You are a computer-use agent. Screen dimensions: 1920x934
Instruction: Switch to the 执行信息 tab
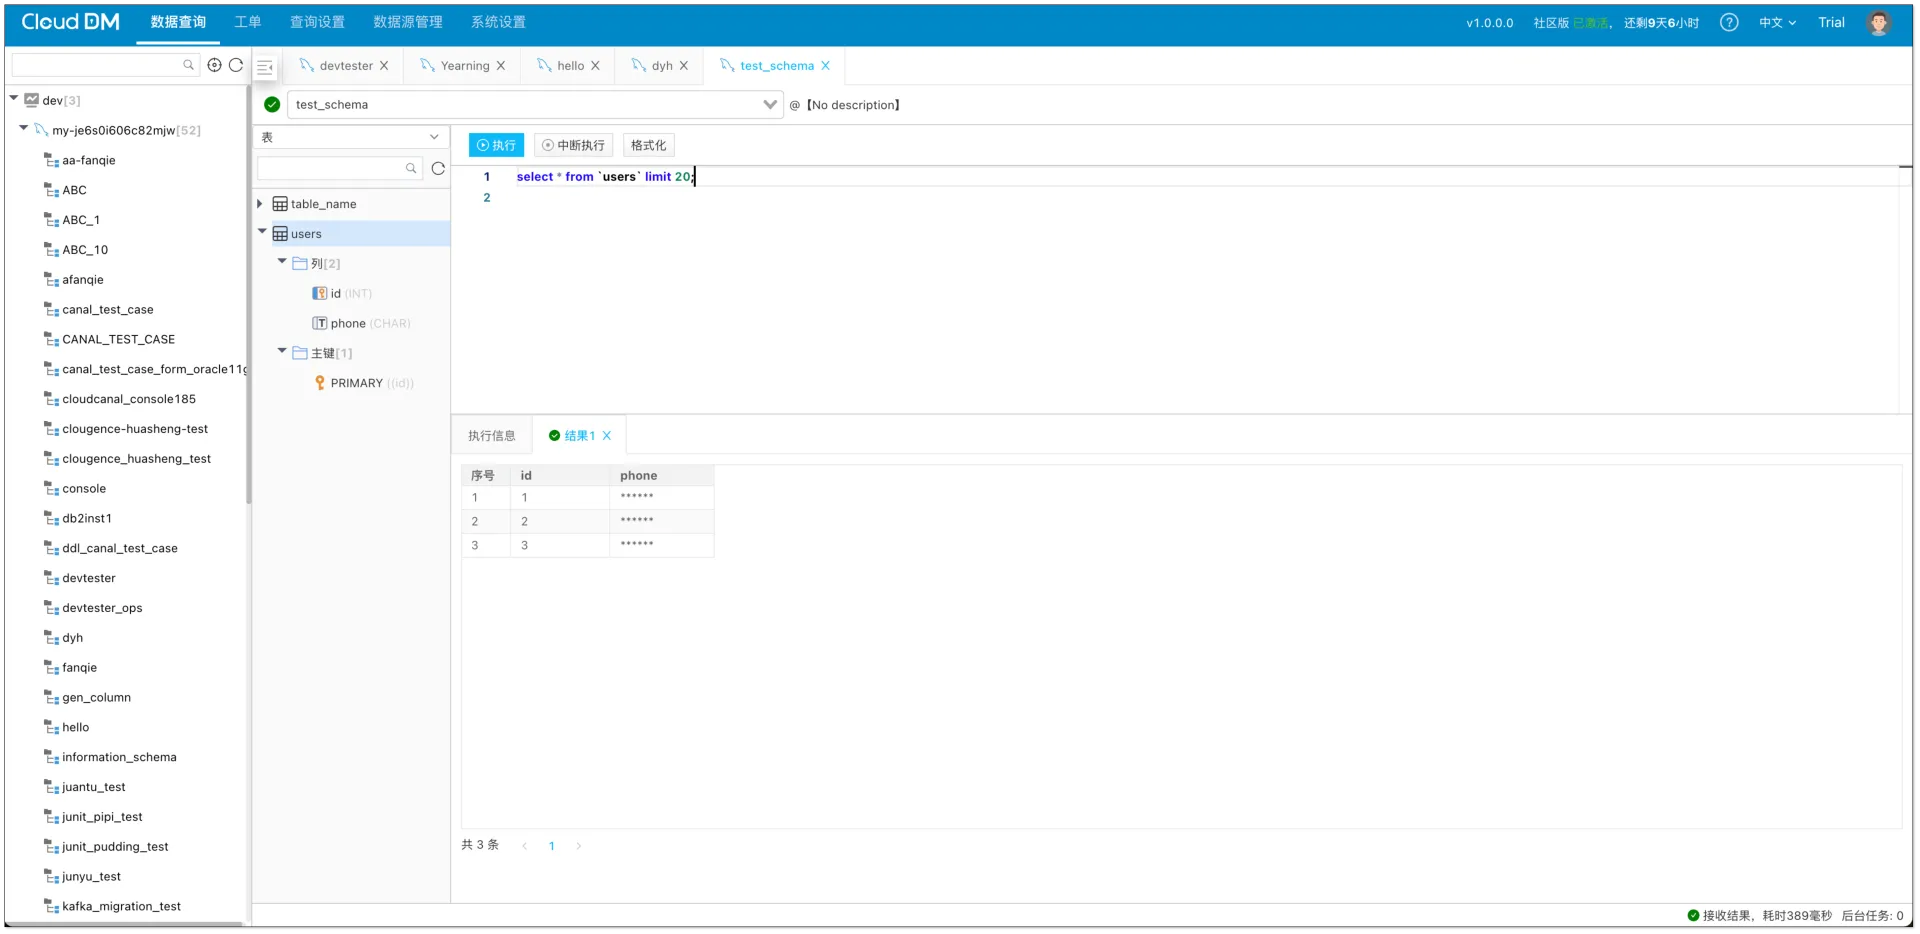[x=492, y=436]
